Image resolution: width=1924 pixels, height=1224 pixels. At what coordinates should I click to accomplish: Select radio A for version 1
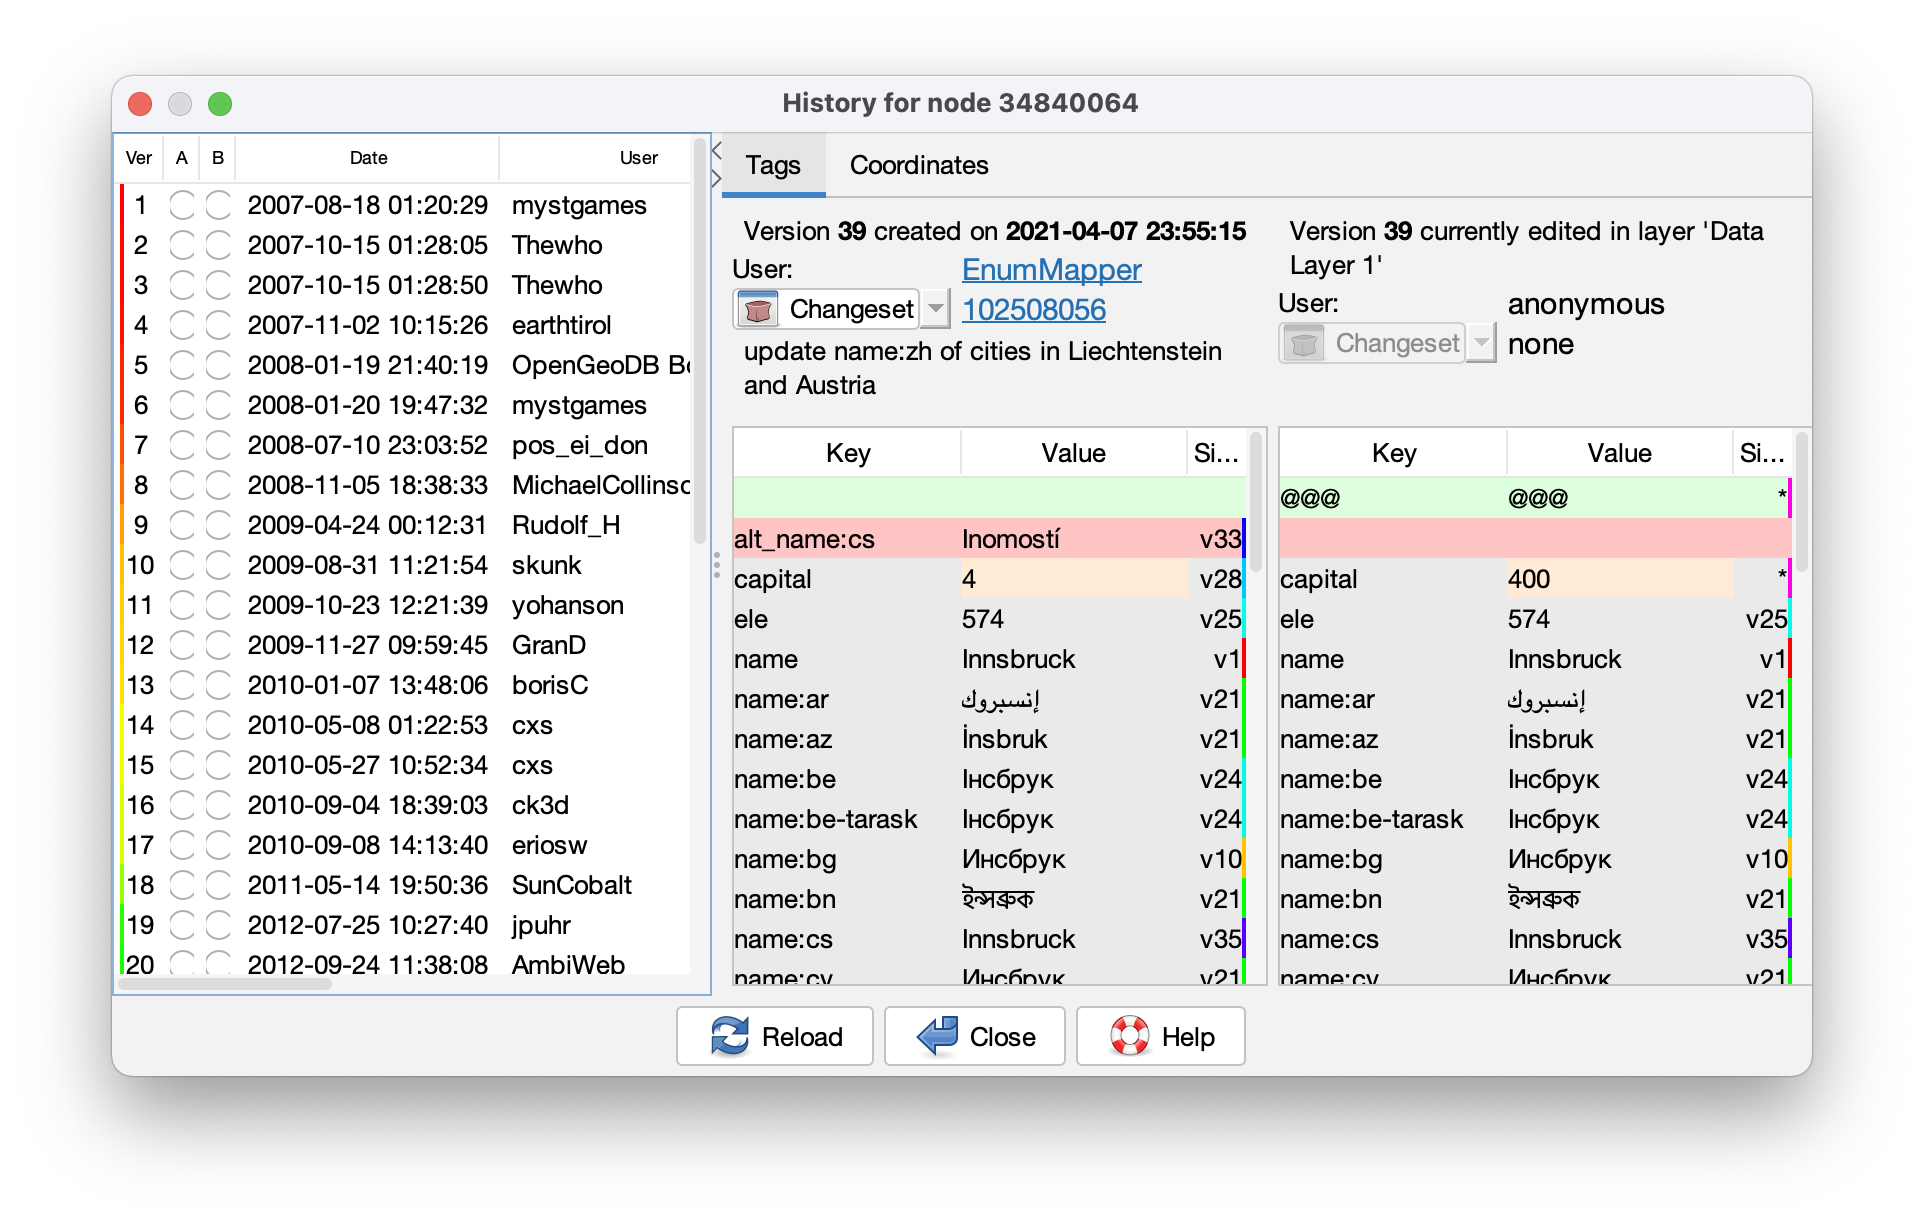[x=182, y=205]
